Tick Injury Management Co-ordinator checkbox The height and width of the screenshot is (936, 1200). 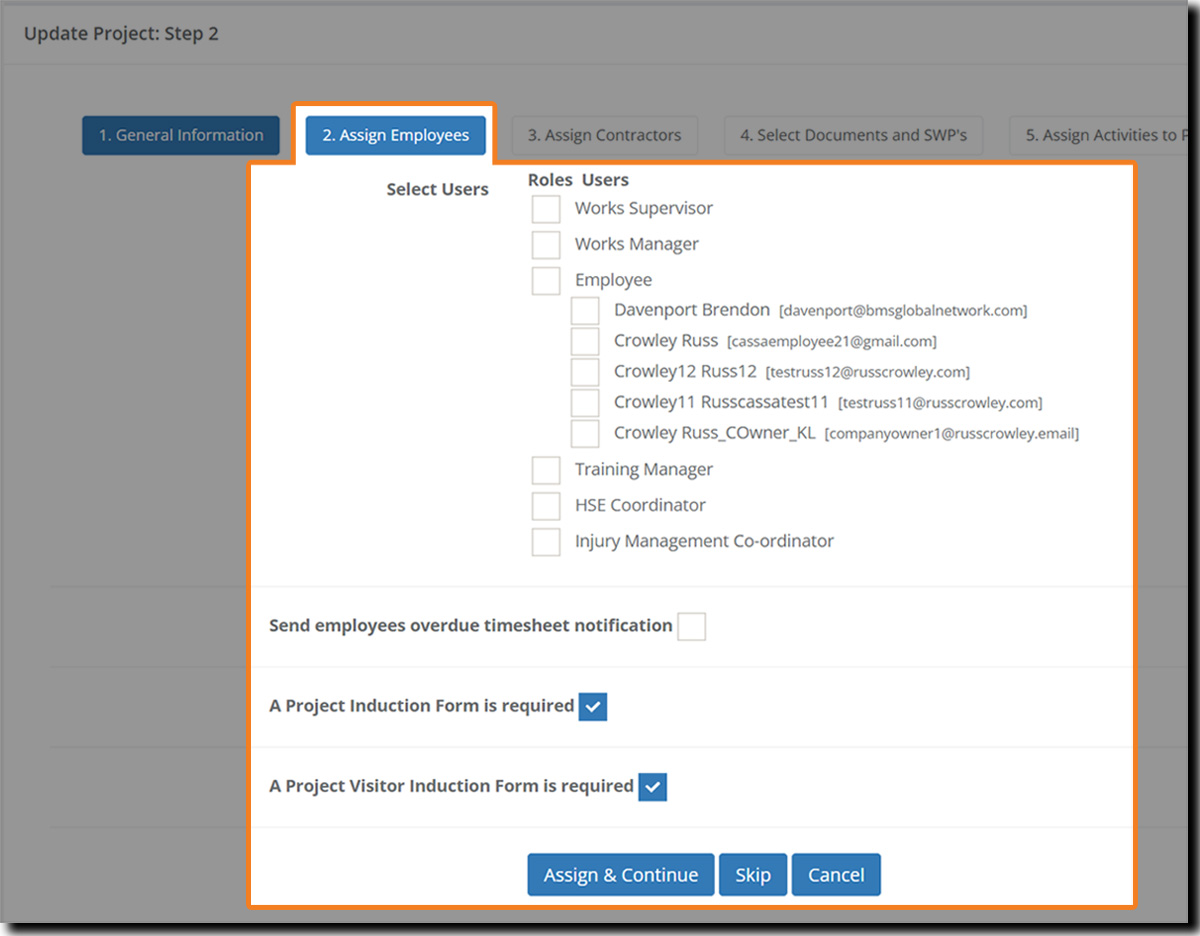(546, 542)
